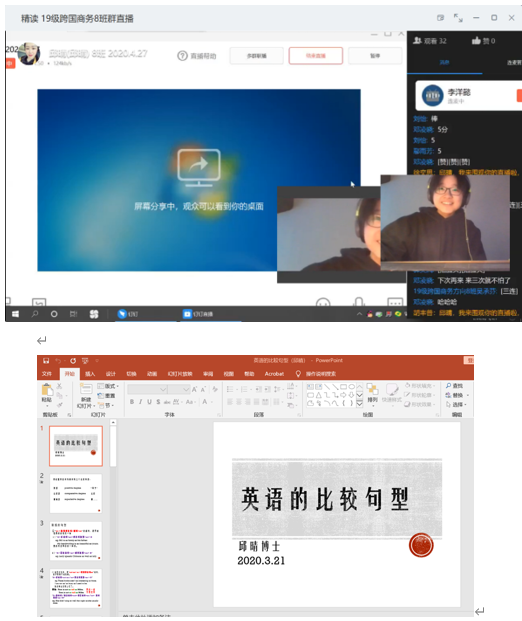Click the red 结束直播 button
This screenshot has width=522, height=621.
316,56
